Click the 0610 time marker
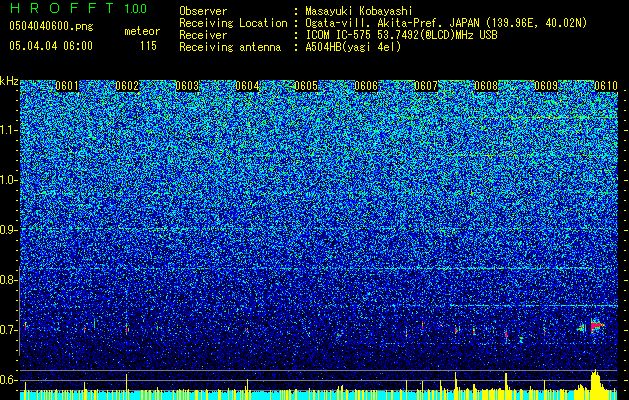Image resolution: width=629 pixels, height=400 pixels. click(x=606, y=86)
